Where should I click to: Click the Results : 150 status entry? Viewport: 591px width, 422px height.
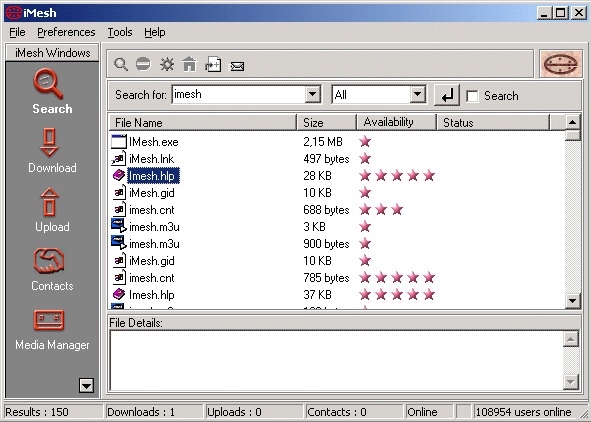click(53, 412)
